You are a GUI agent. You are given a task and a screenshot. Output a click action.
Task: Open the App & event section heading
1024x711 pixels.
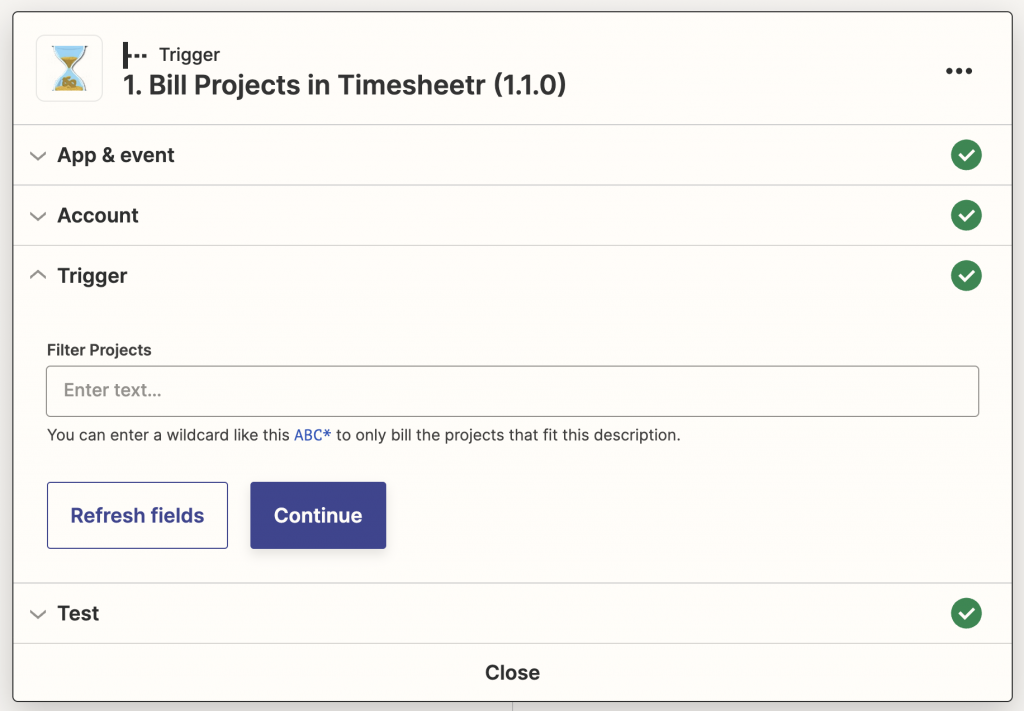(116, 155)
